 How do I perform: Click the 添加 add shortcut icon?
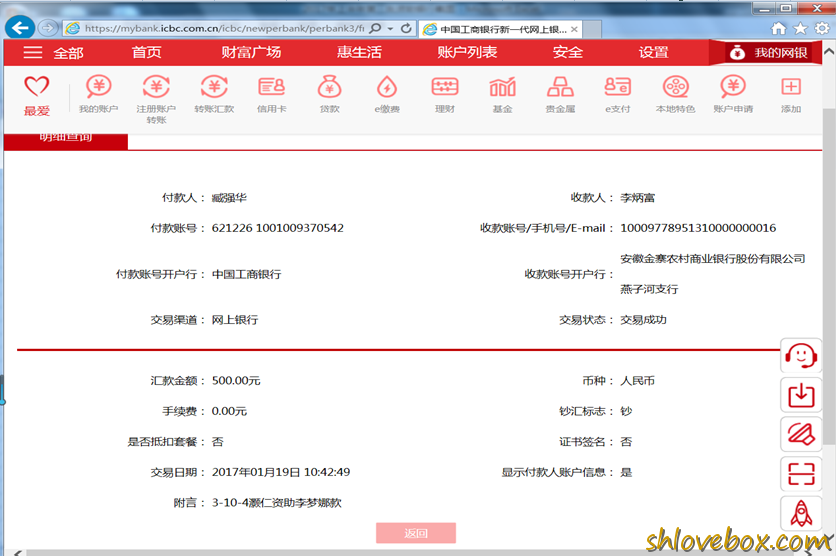(791, 86)
